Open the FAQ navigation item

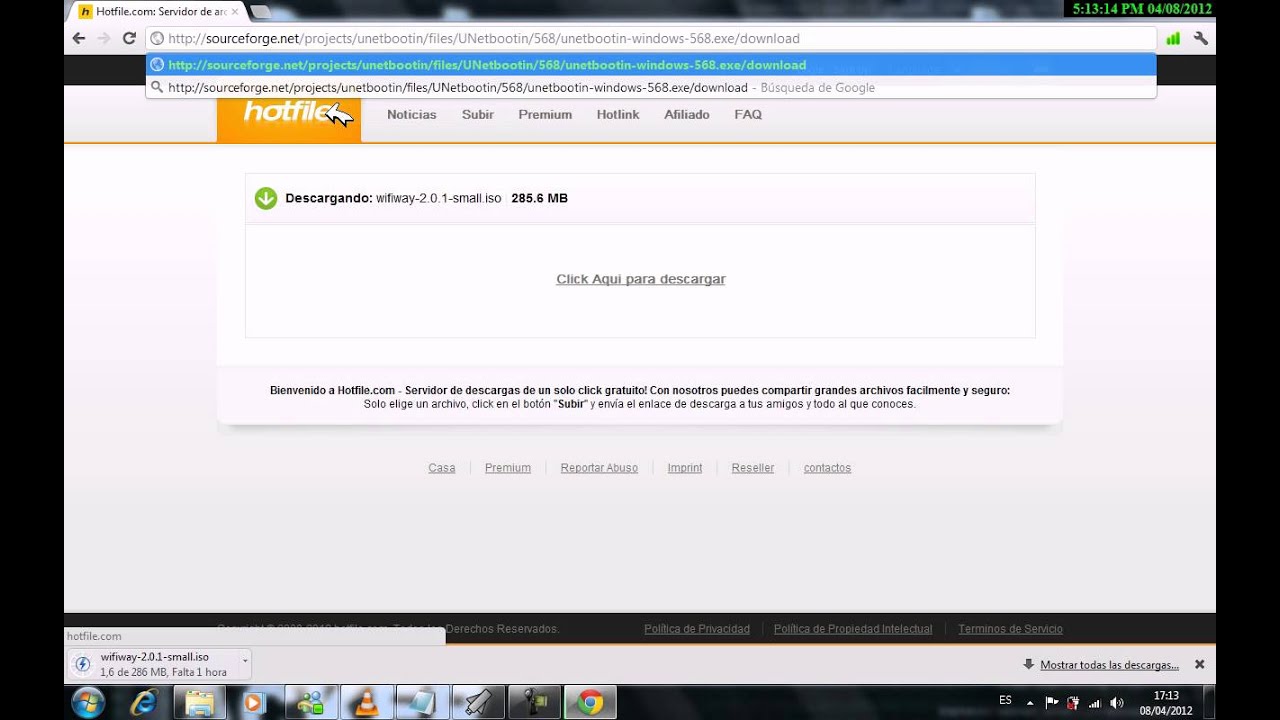(748, 114)
